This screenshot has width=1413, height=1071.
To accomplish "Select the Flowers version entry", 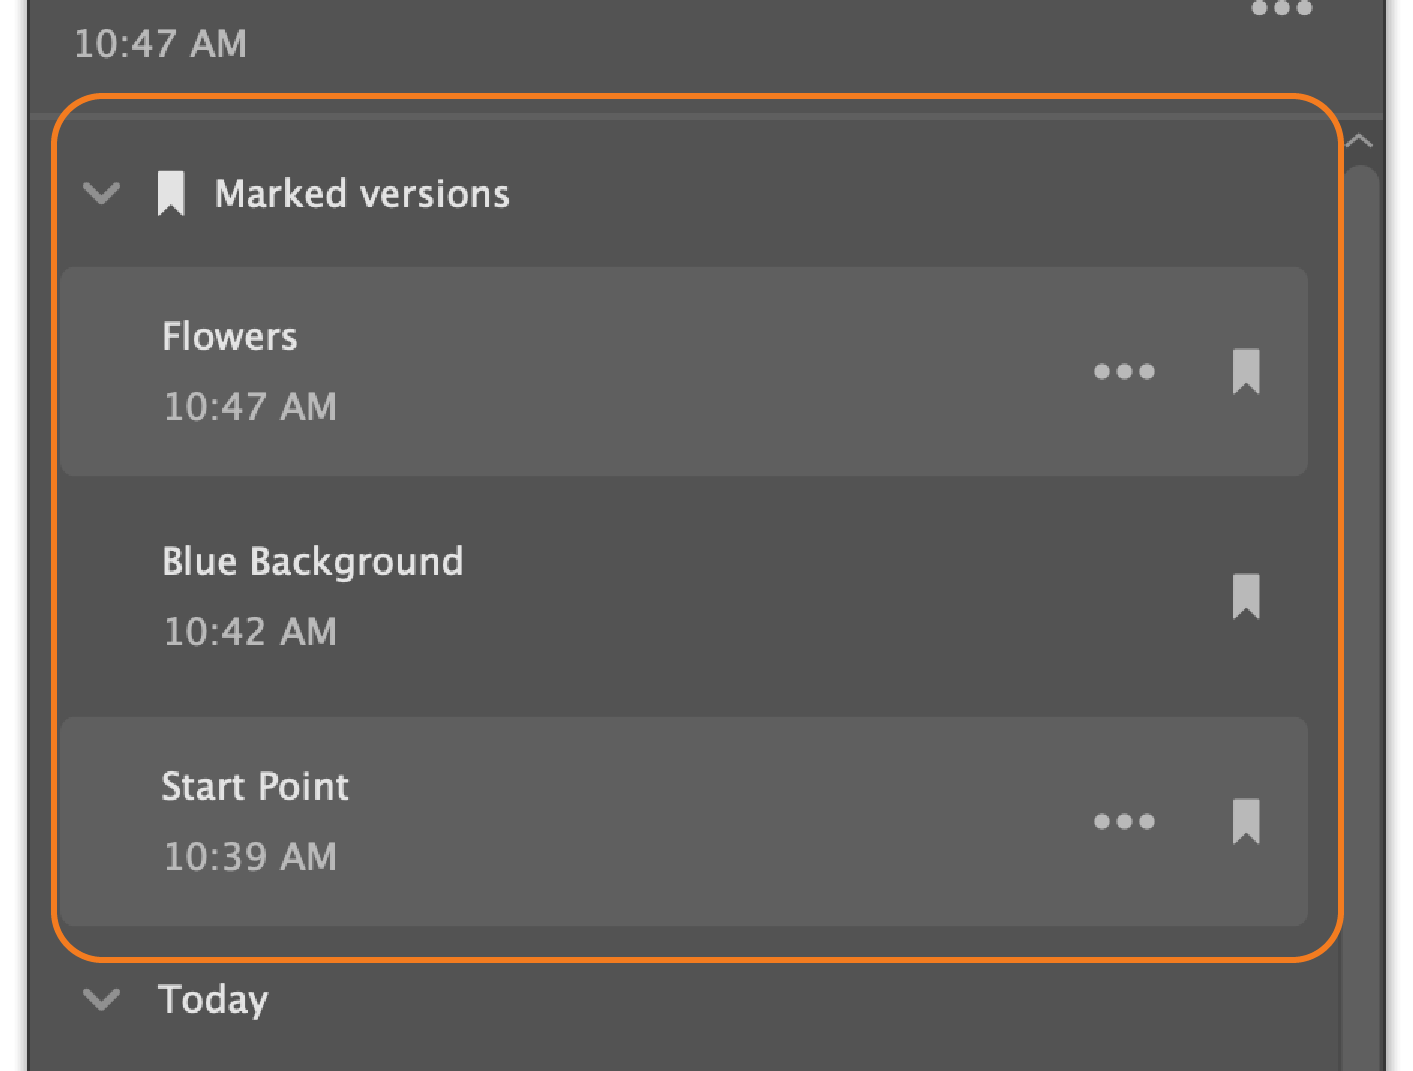I will pyautogui.click(x=684, y=371).
